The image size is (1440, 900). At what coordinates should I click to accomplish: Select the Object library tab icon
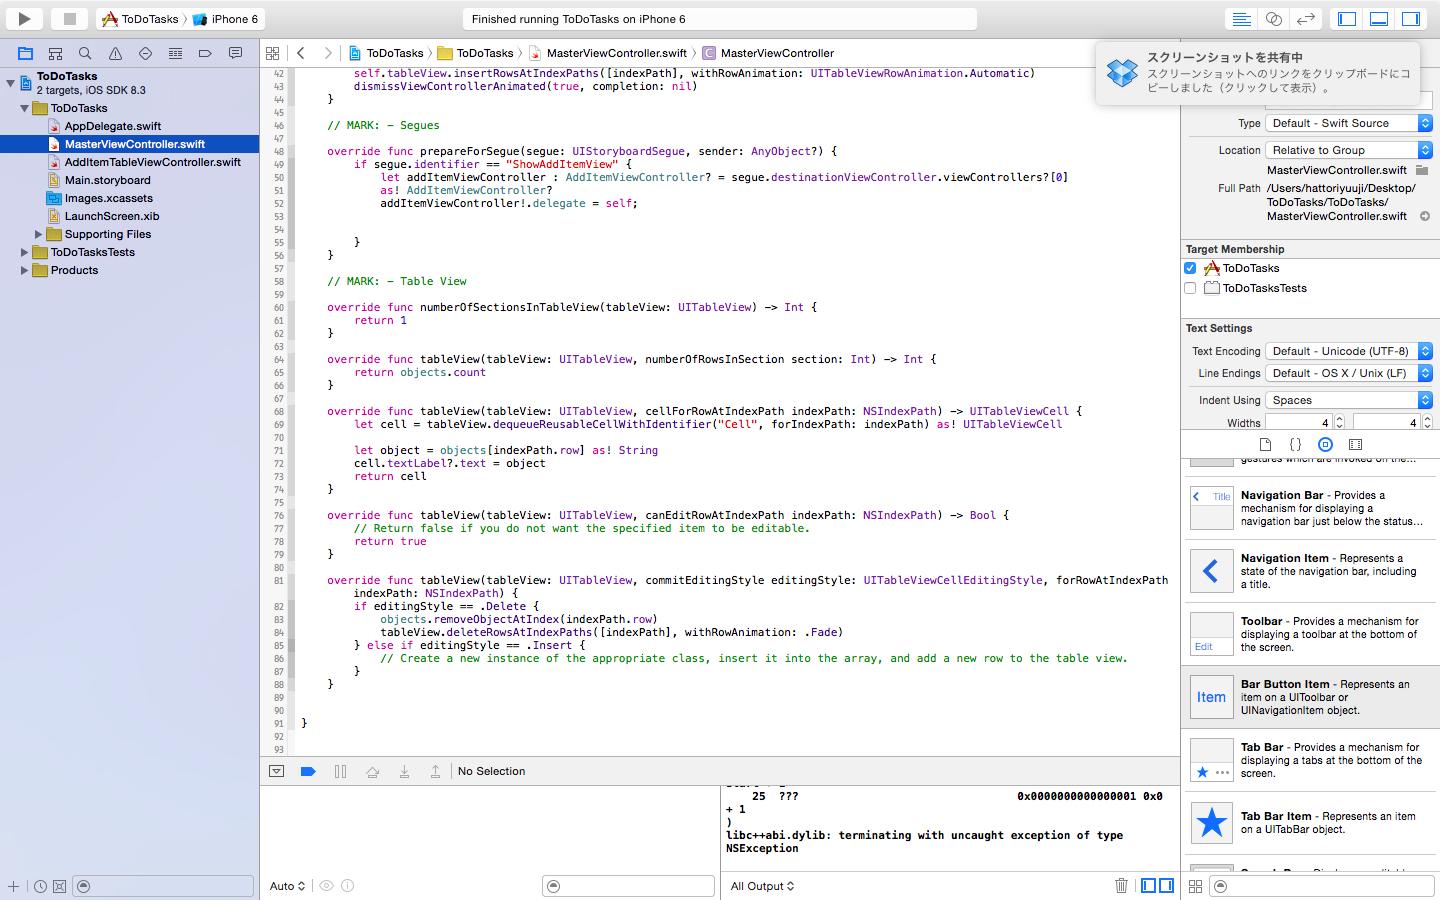click(1325, 444)
